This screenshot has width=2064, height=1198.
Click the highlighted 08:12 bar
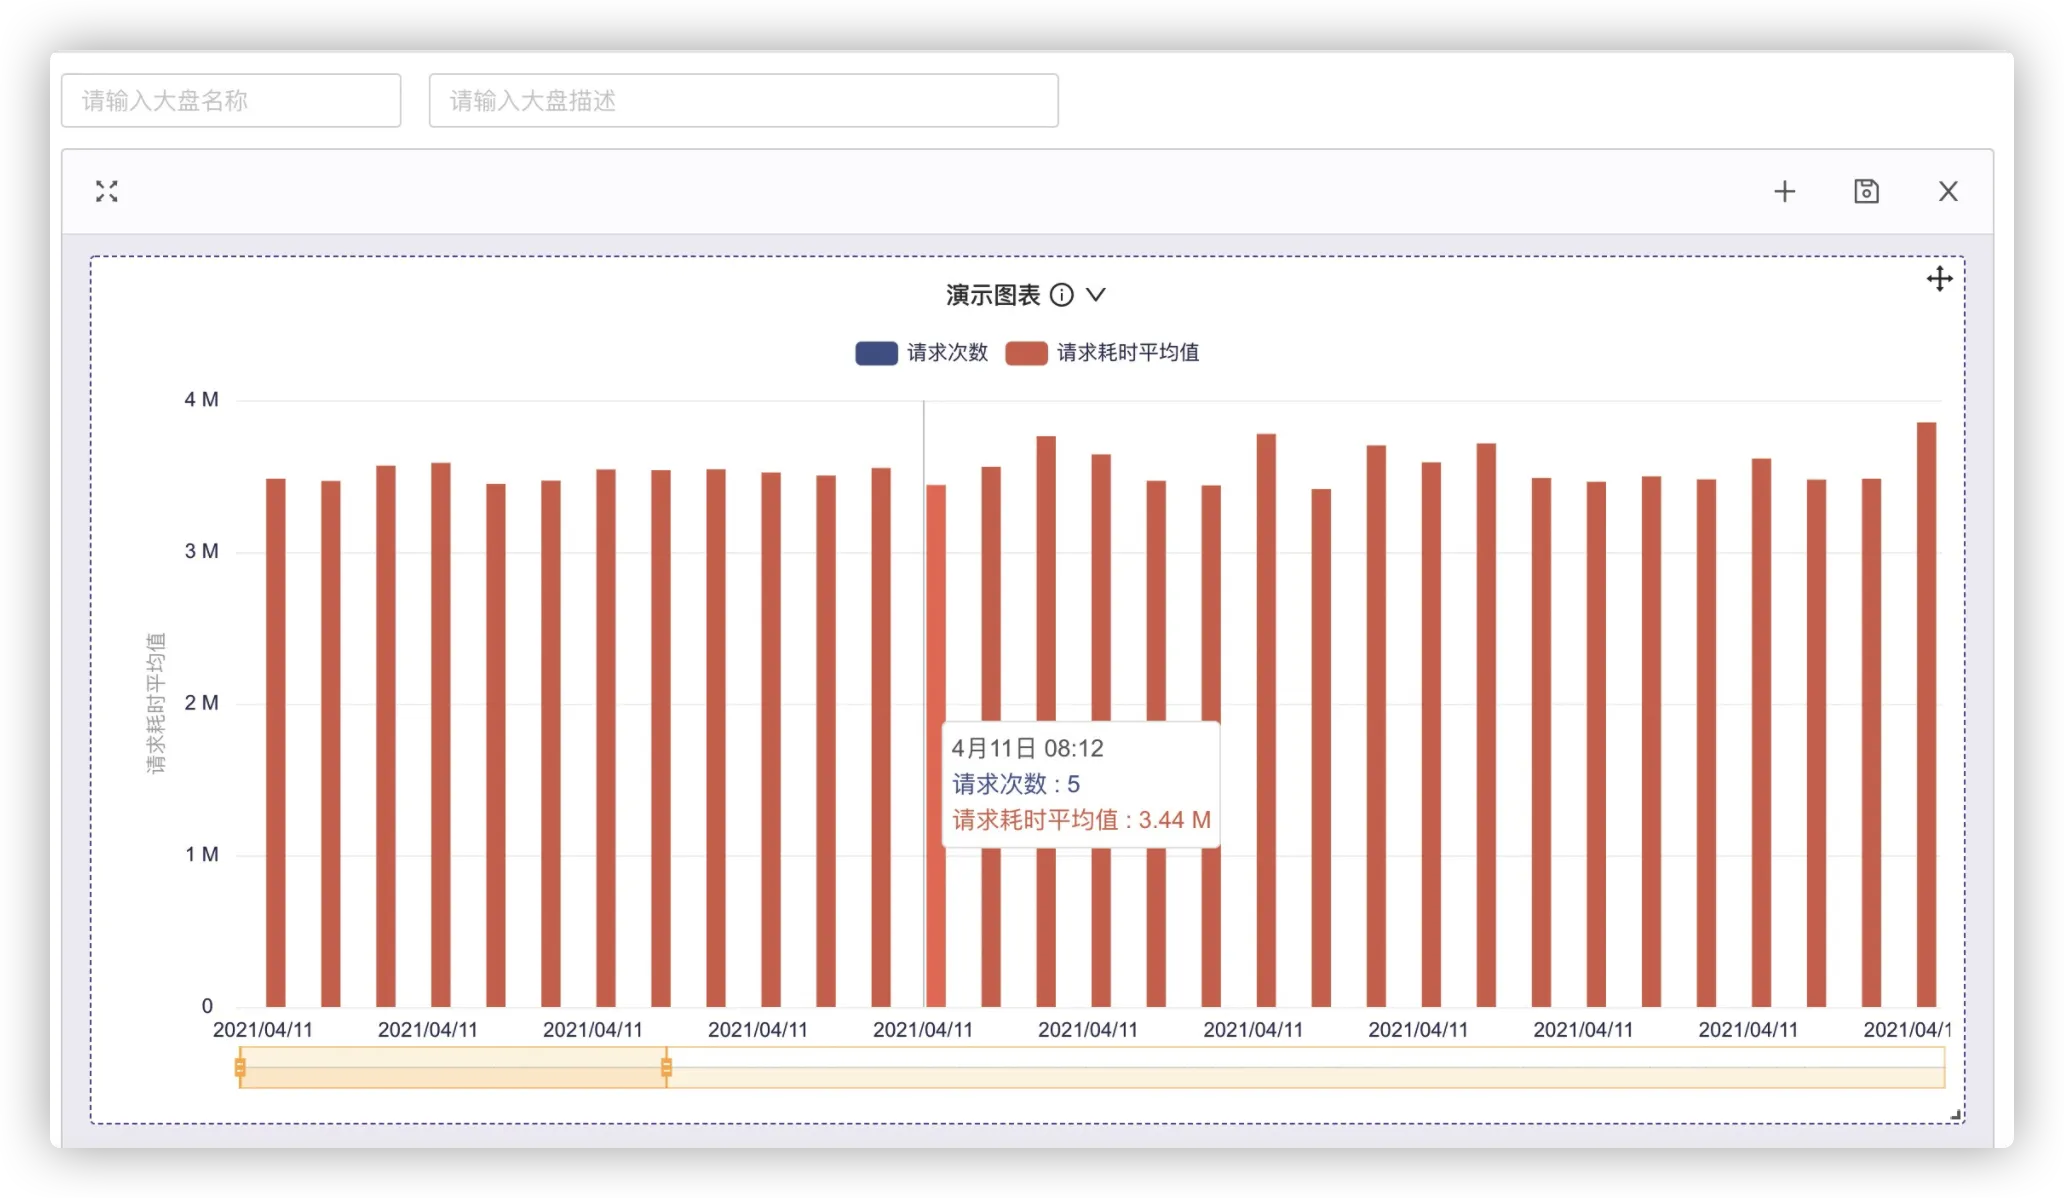pyautogui.click(x=936, y=620)
